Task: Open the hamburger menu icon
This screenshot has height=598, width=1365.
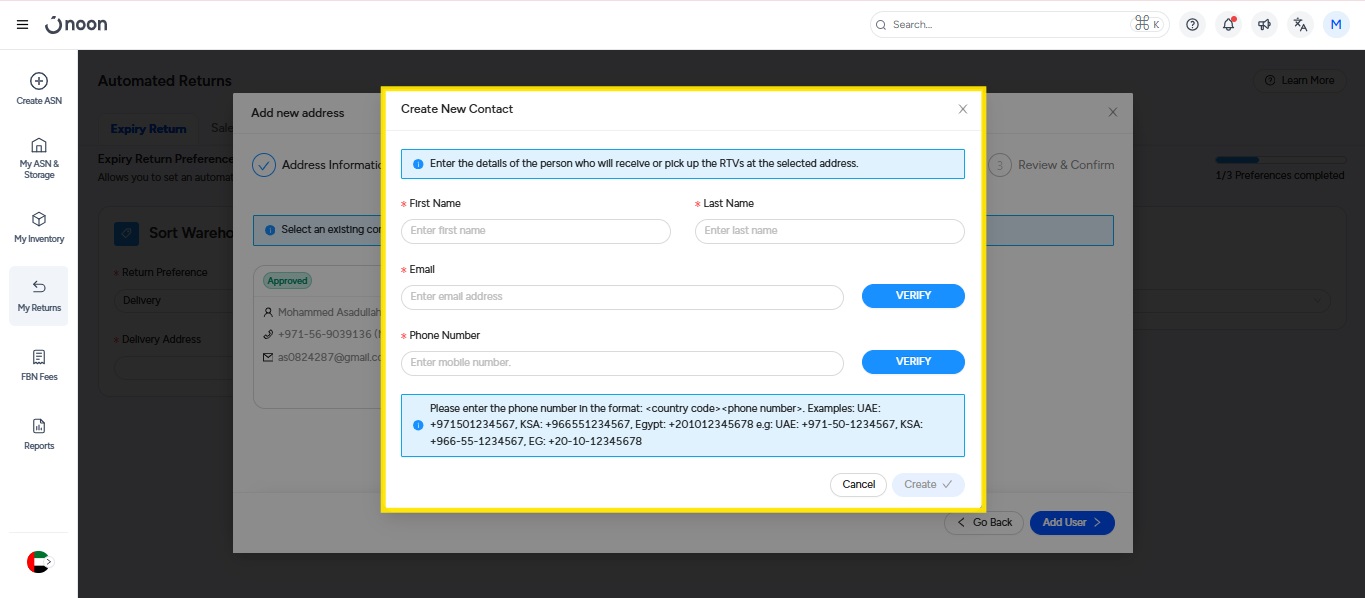Action: tap(22, 25)
